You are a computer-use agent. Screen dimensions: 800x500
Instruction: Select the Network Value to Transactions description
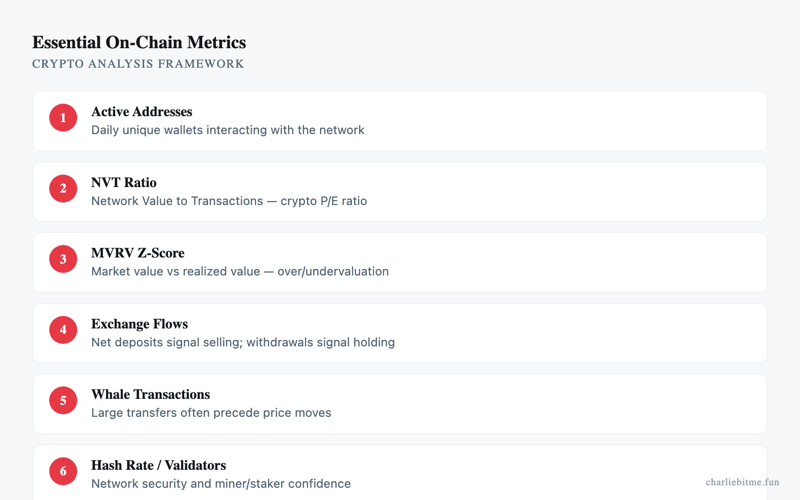pyautogui.click(x=229, y=201)
